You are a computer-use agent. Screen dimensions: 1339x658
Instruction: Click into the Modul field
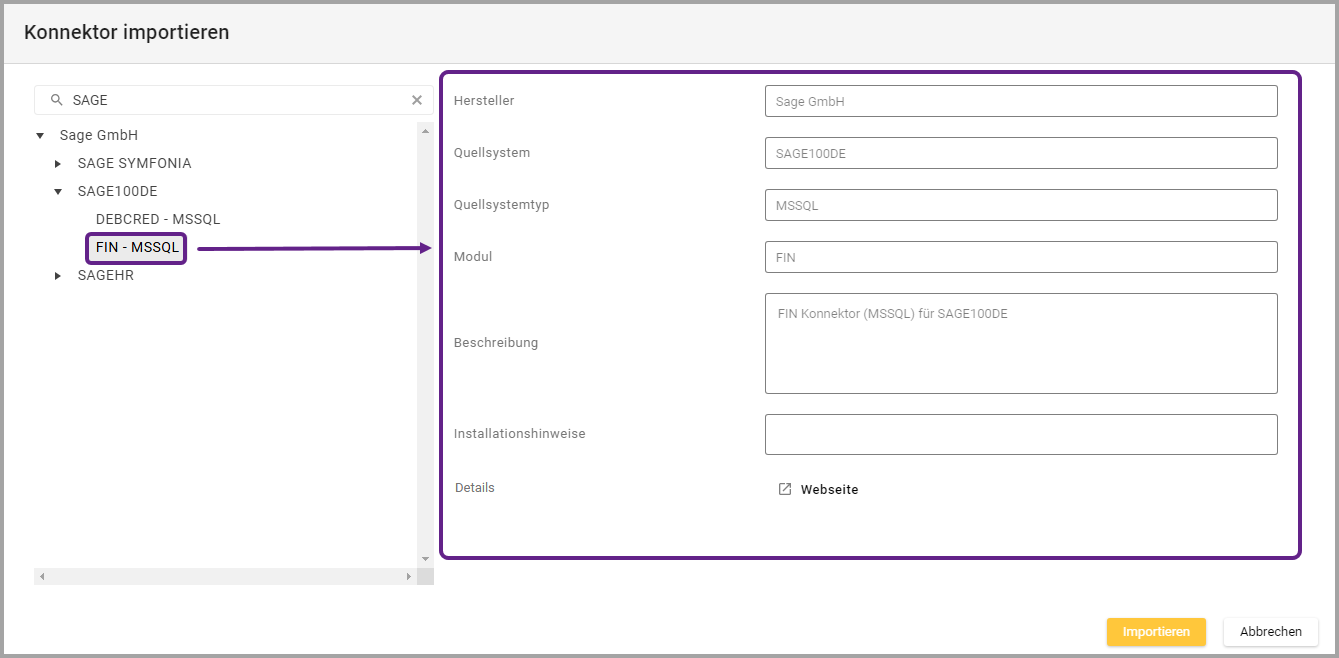(1021, 257)
